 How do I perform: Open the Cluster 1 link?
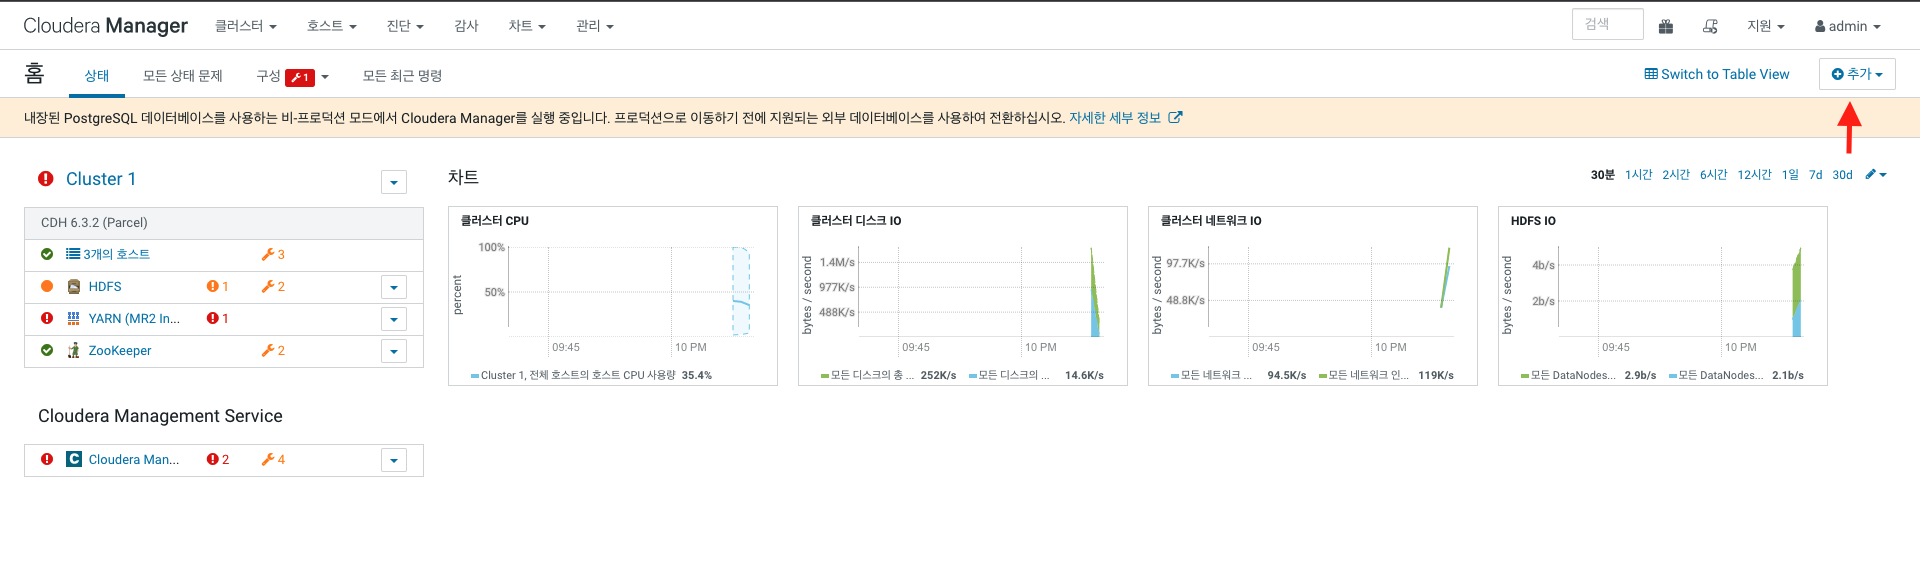101,179
